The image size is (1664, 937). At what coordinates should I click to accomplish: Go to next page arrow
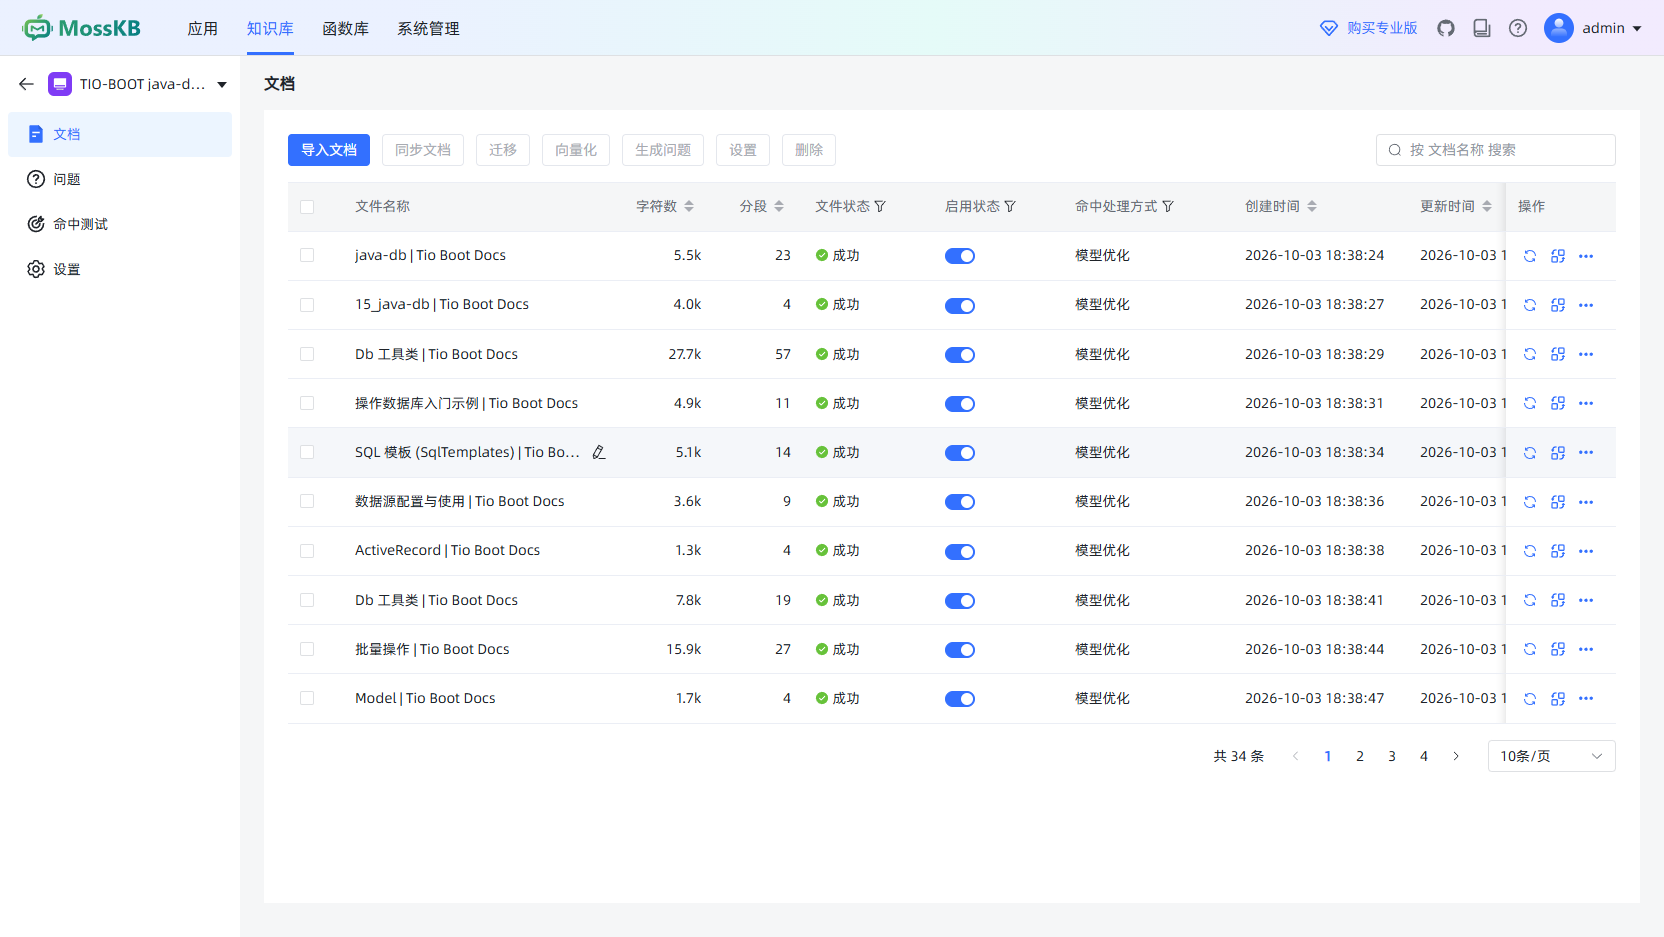(1456, 756)
